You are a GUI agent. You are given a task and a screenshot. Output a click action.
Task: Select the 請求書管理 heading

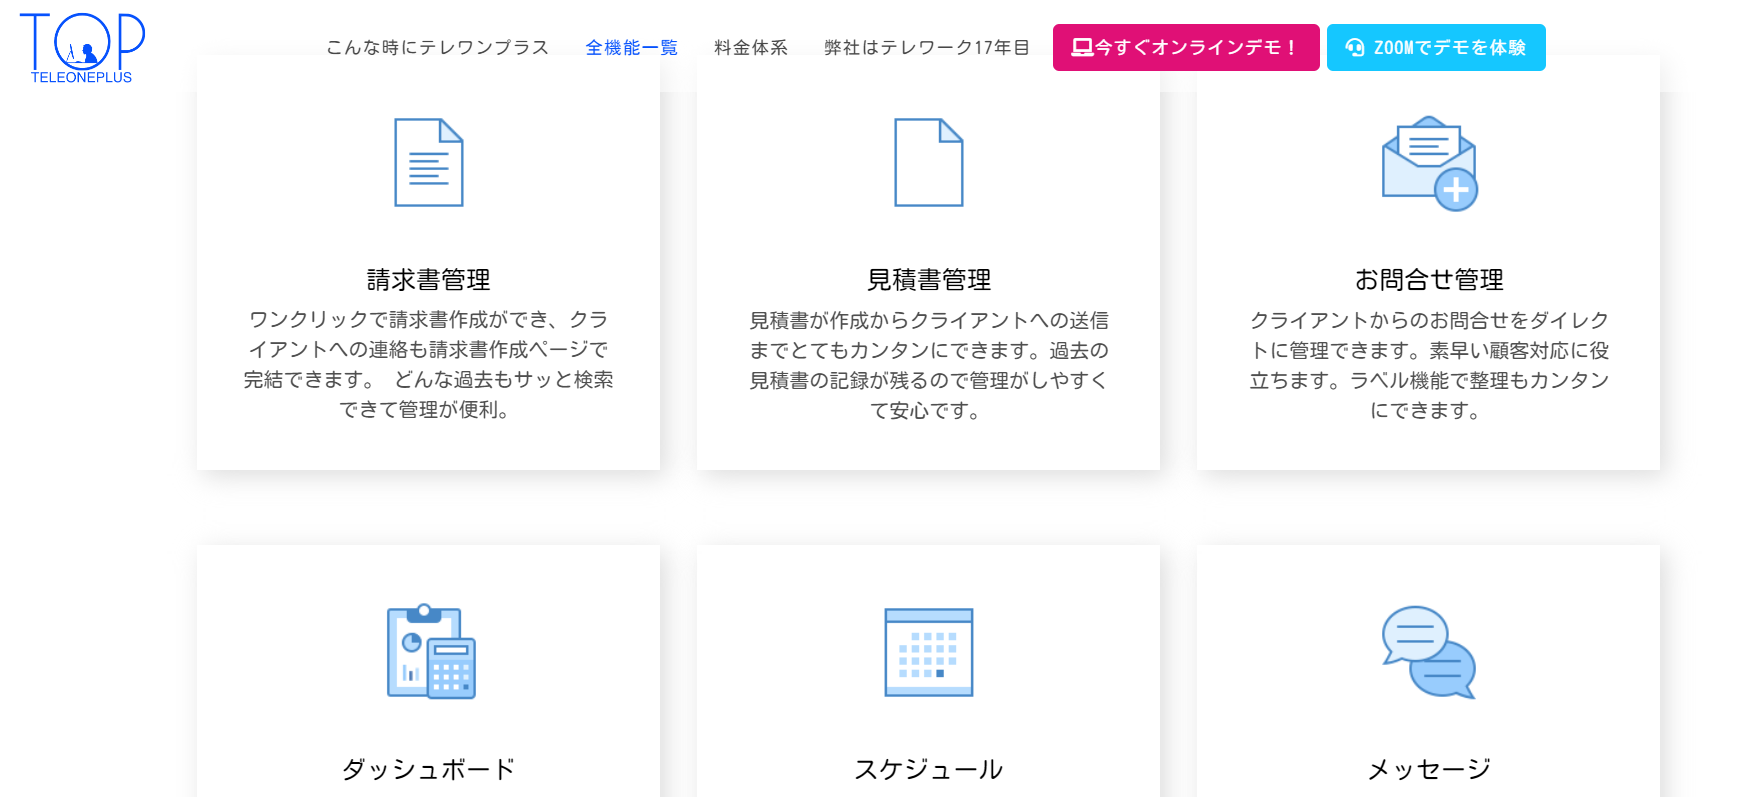[x=428, y=279]
